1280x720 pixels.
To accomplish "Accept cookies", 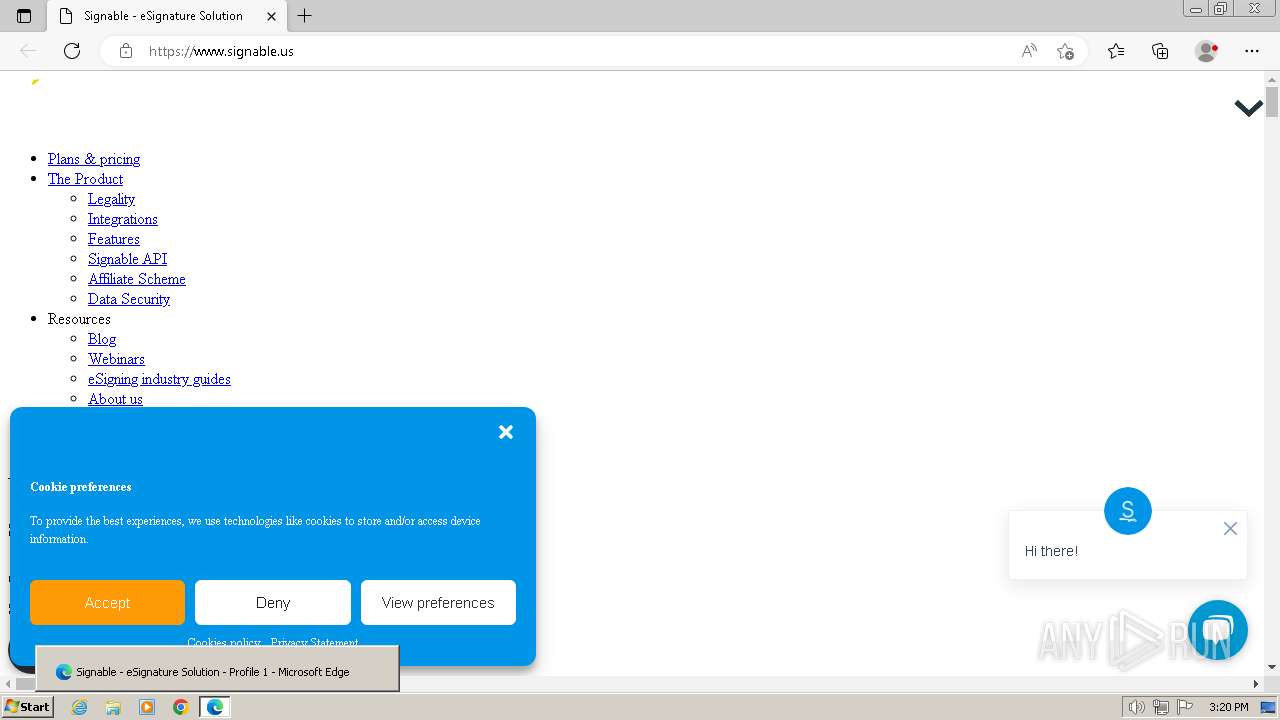I will pos(107,603).
